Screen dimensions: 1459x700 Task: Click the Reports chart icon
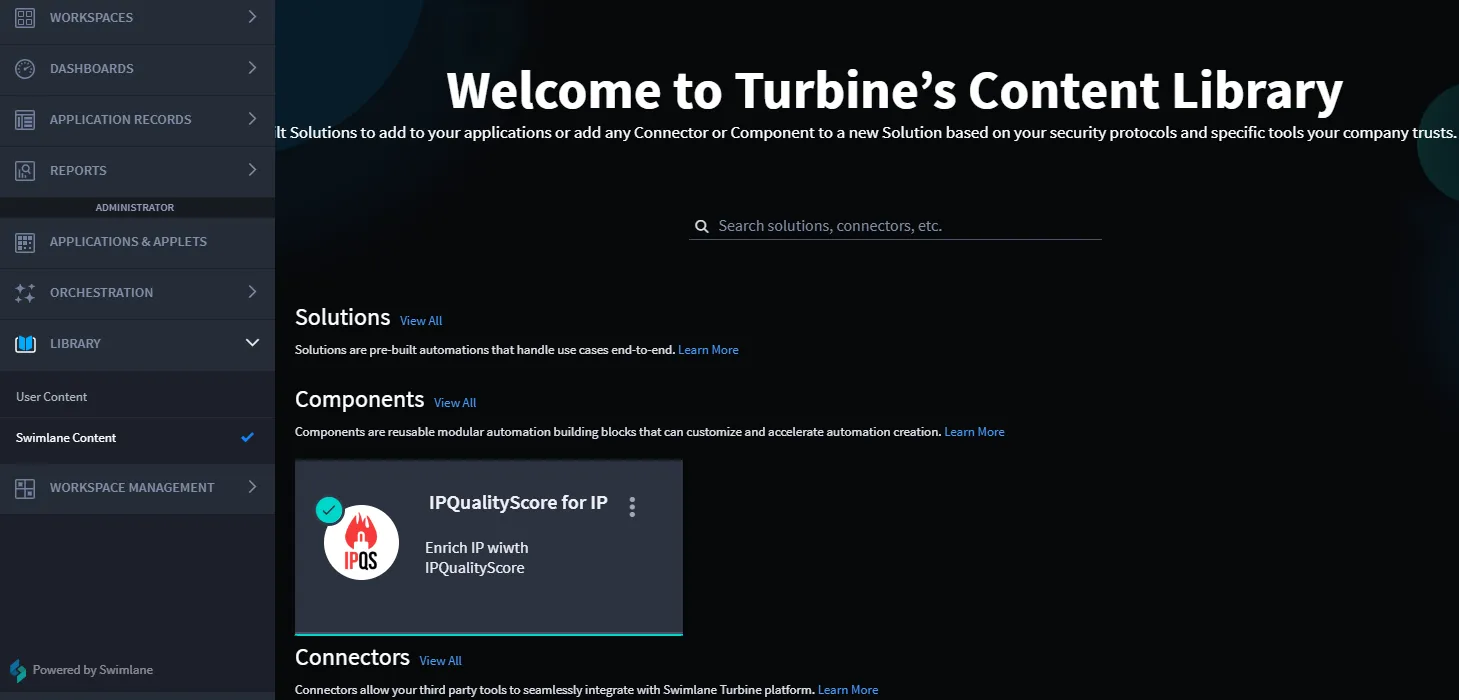point(25,170)
